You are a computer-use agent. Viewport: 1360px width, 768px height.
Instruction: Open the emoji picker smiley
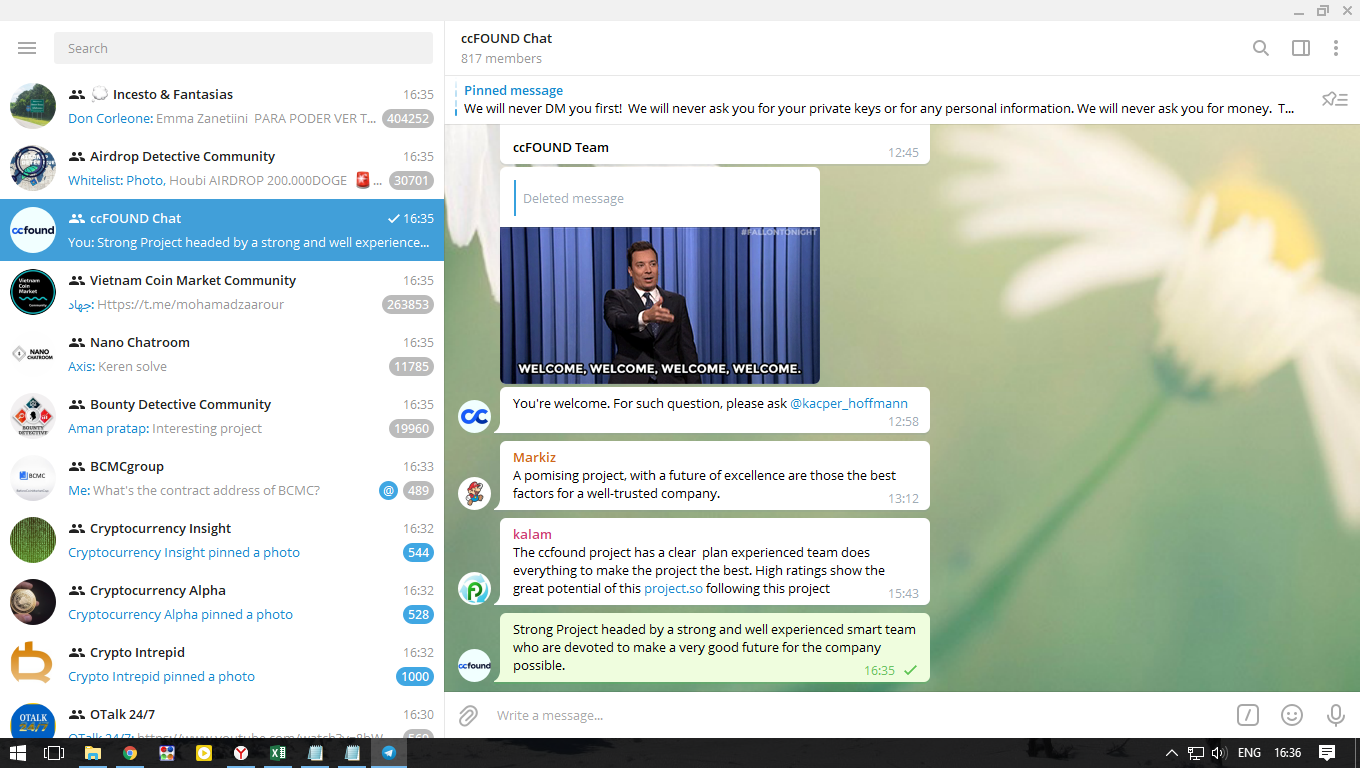pyautogui.click(x=1292, y=715)
